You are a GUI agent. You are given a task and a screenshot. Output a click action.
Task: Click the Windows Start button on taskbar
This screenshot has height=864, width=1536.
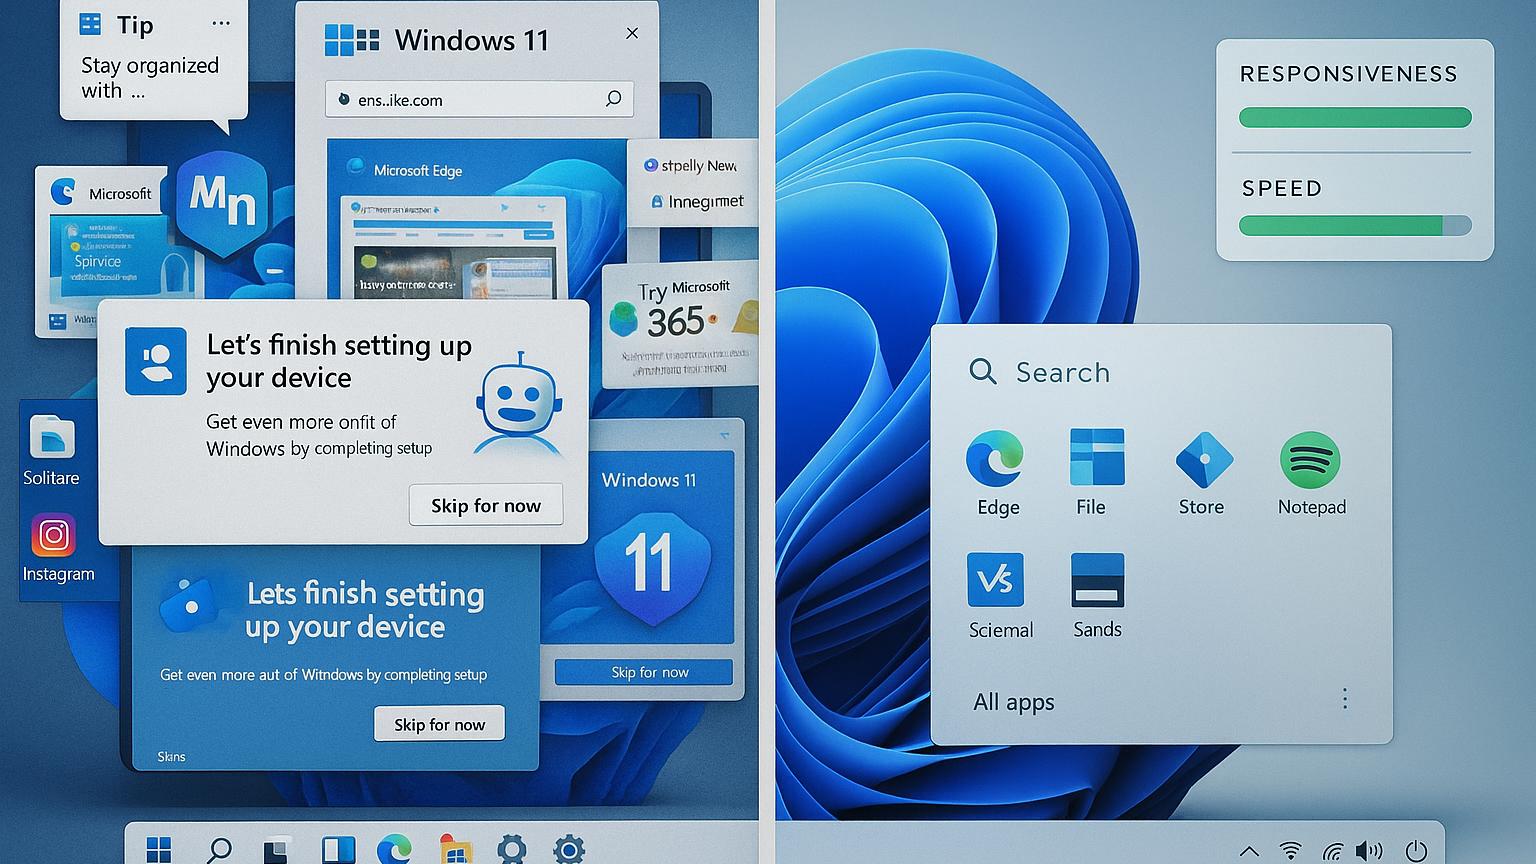(159, 850)
